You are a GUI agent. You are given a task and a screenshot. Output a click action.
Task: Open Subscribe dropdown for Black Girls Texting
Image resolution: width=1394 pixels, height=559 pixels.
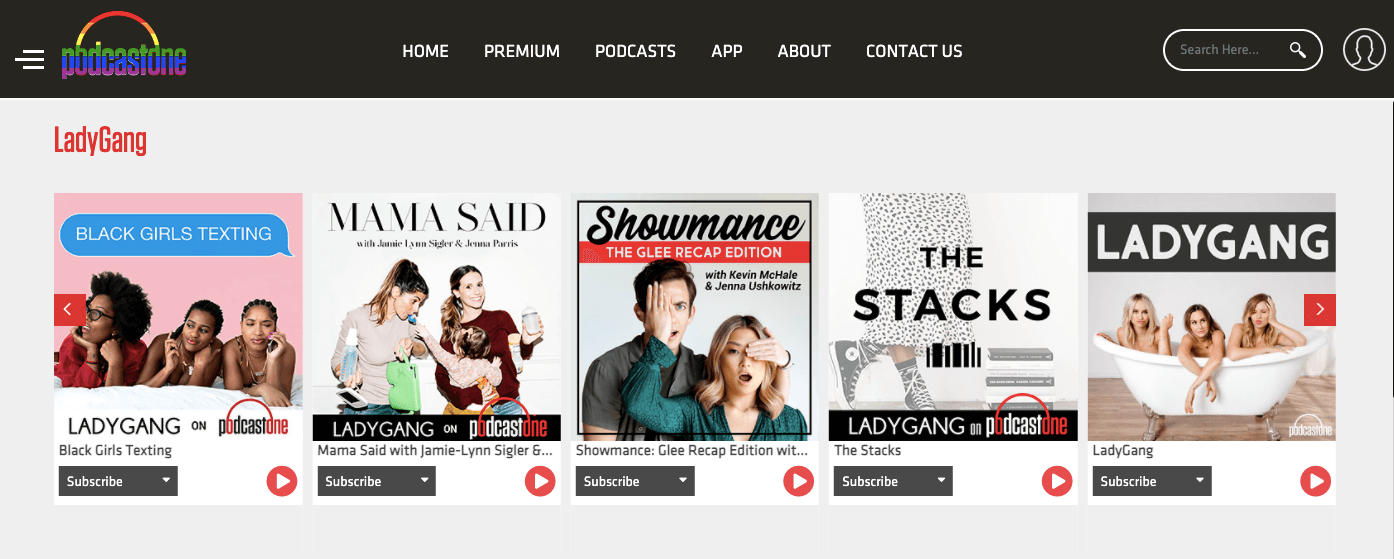click(x=118, y=481)
